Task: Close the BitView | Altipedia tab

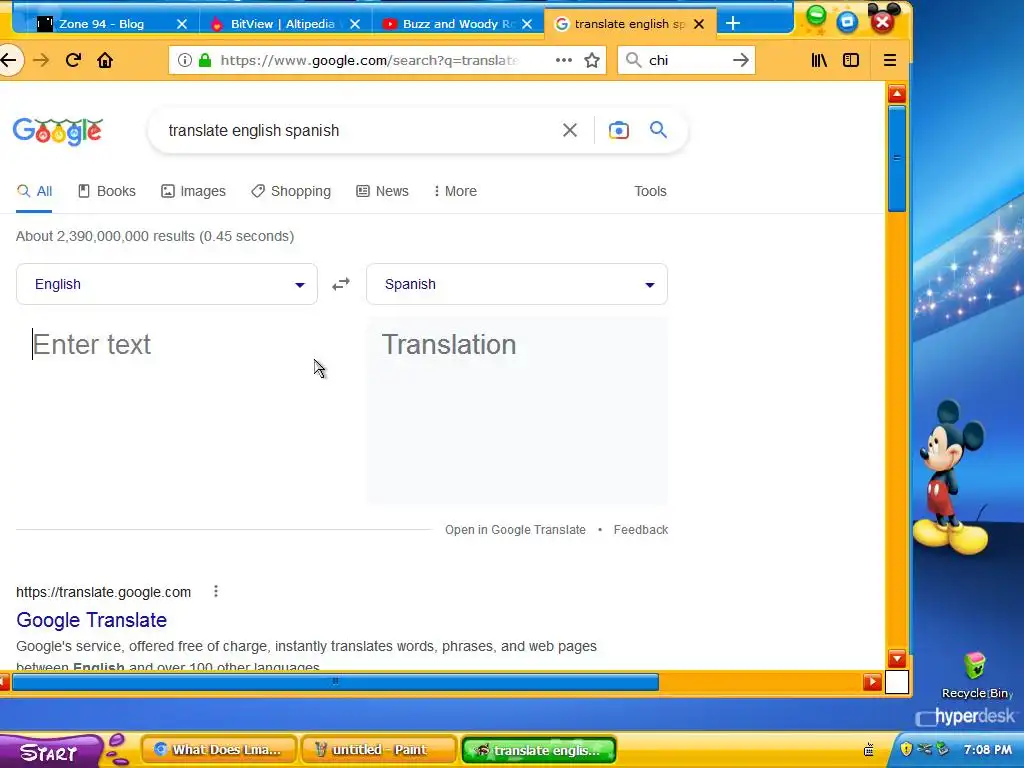Action: point(355,24)
